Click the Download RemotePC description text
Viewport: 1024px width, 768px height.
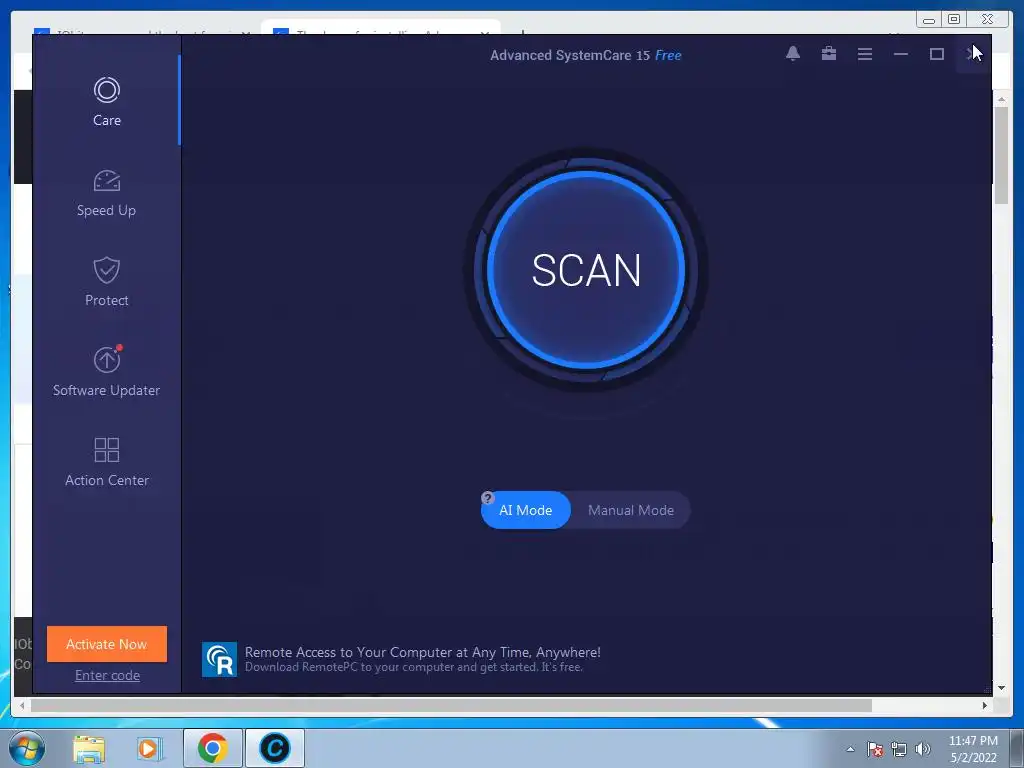pyautogui.click(x=413, y=667)
